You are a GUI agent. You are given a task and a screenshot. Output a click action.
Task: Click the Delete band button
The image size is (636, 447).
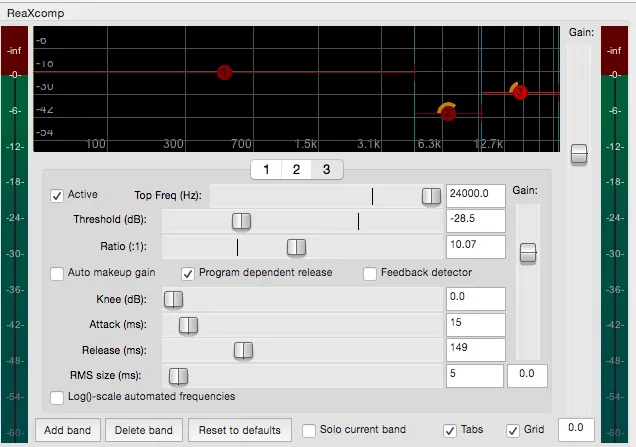pyautogui.click(x=144, y=430)
